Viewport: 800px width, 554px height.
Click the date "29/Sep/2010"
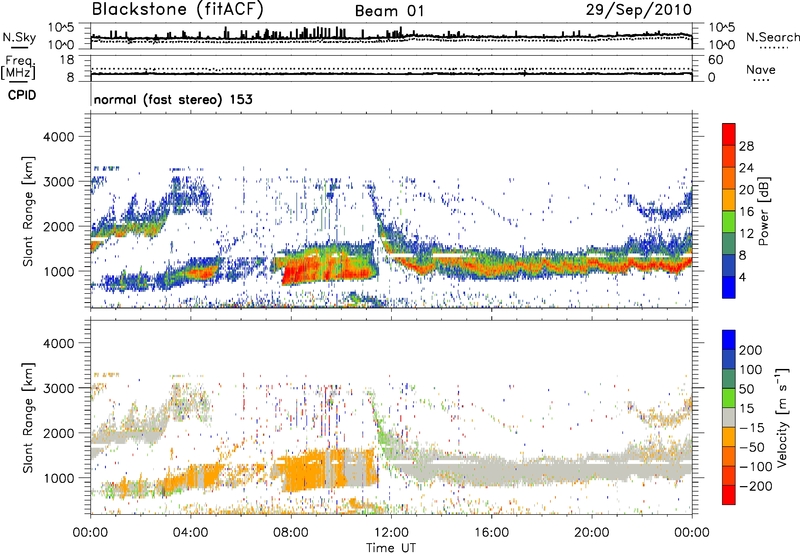click(638, 10)
